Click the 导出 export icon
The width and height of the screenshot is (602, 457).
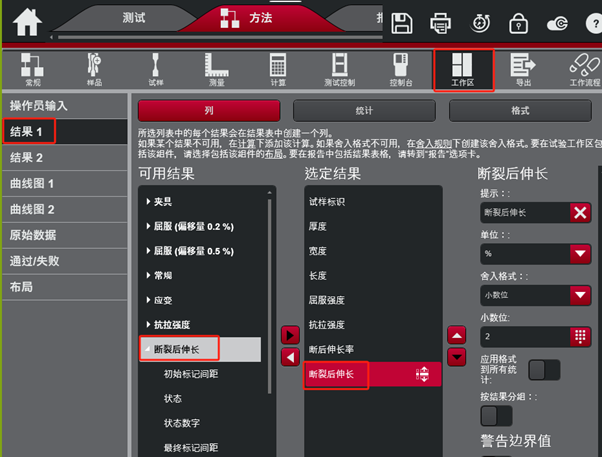522,69
